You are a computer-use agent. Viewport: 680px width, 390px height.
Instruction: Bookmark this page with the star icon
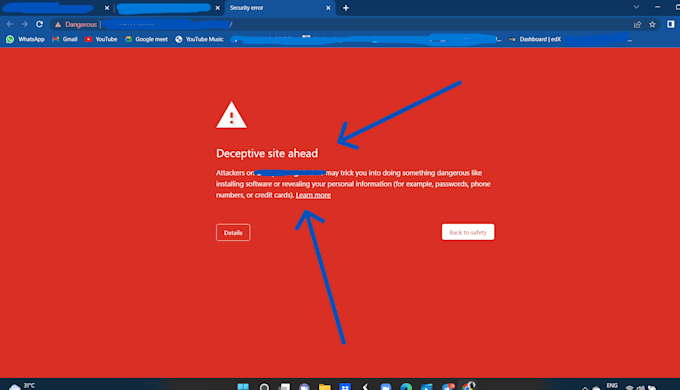click(x=652, y=25)
